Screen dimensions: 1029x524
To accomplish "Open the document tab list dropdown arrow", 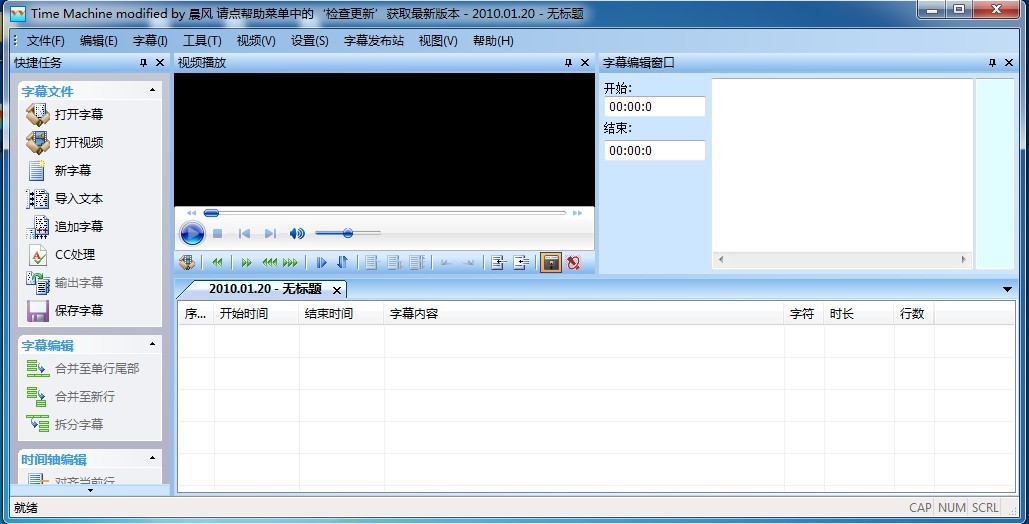I will (x=1006, y=289).
